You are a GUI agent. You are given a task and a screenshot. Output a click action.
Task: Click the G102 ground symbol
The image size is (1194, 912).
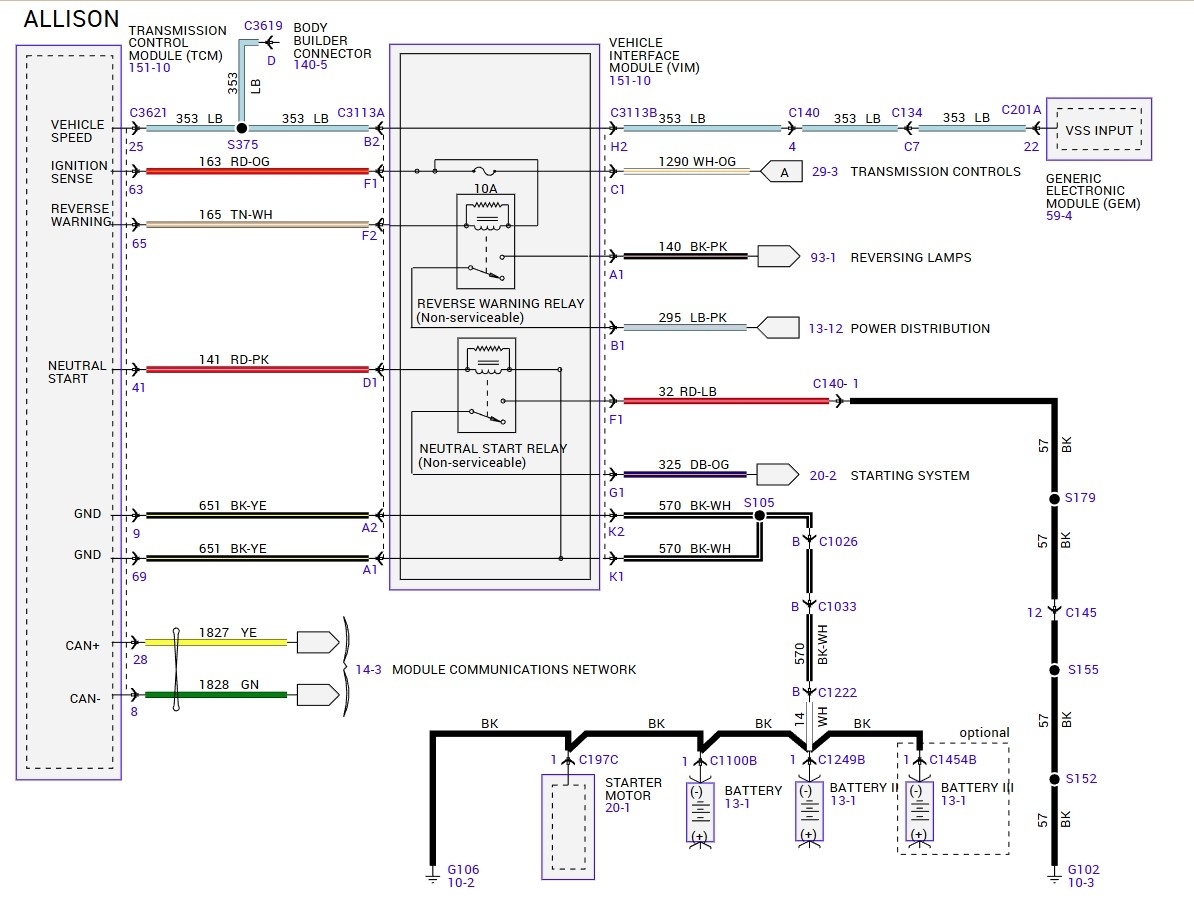(1055, 878)
